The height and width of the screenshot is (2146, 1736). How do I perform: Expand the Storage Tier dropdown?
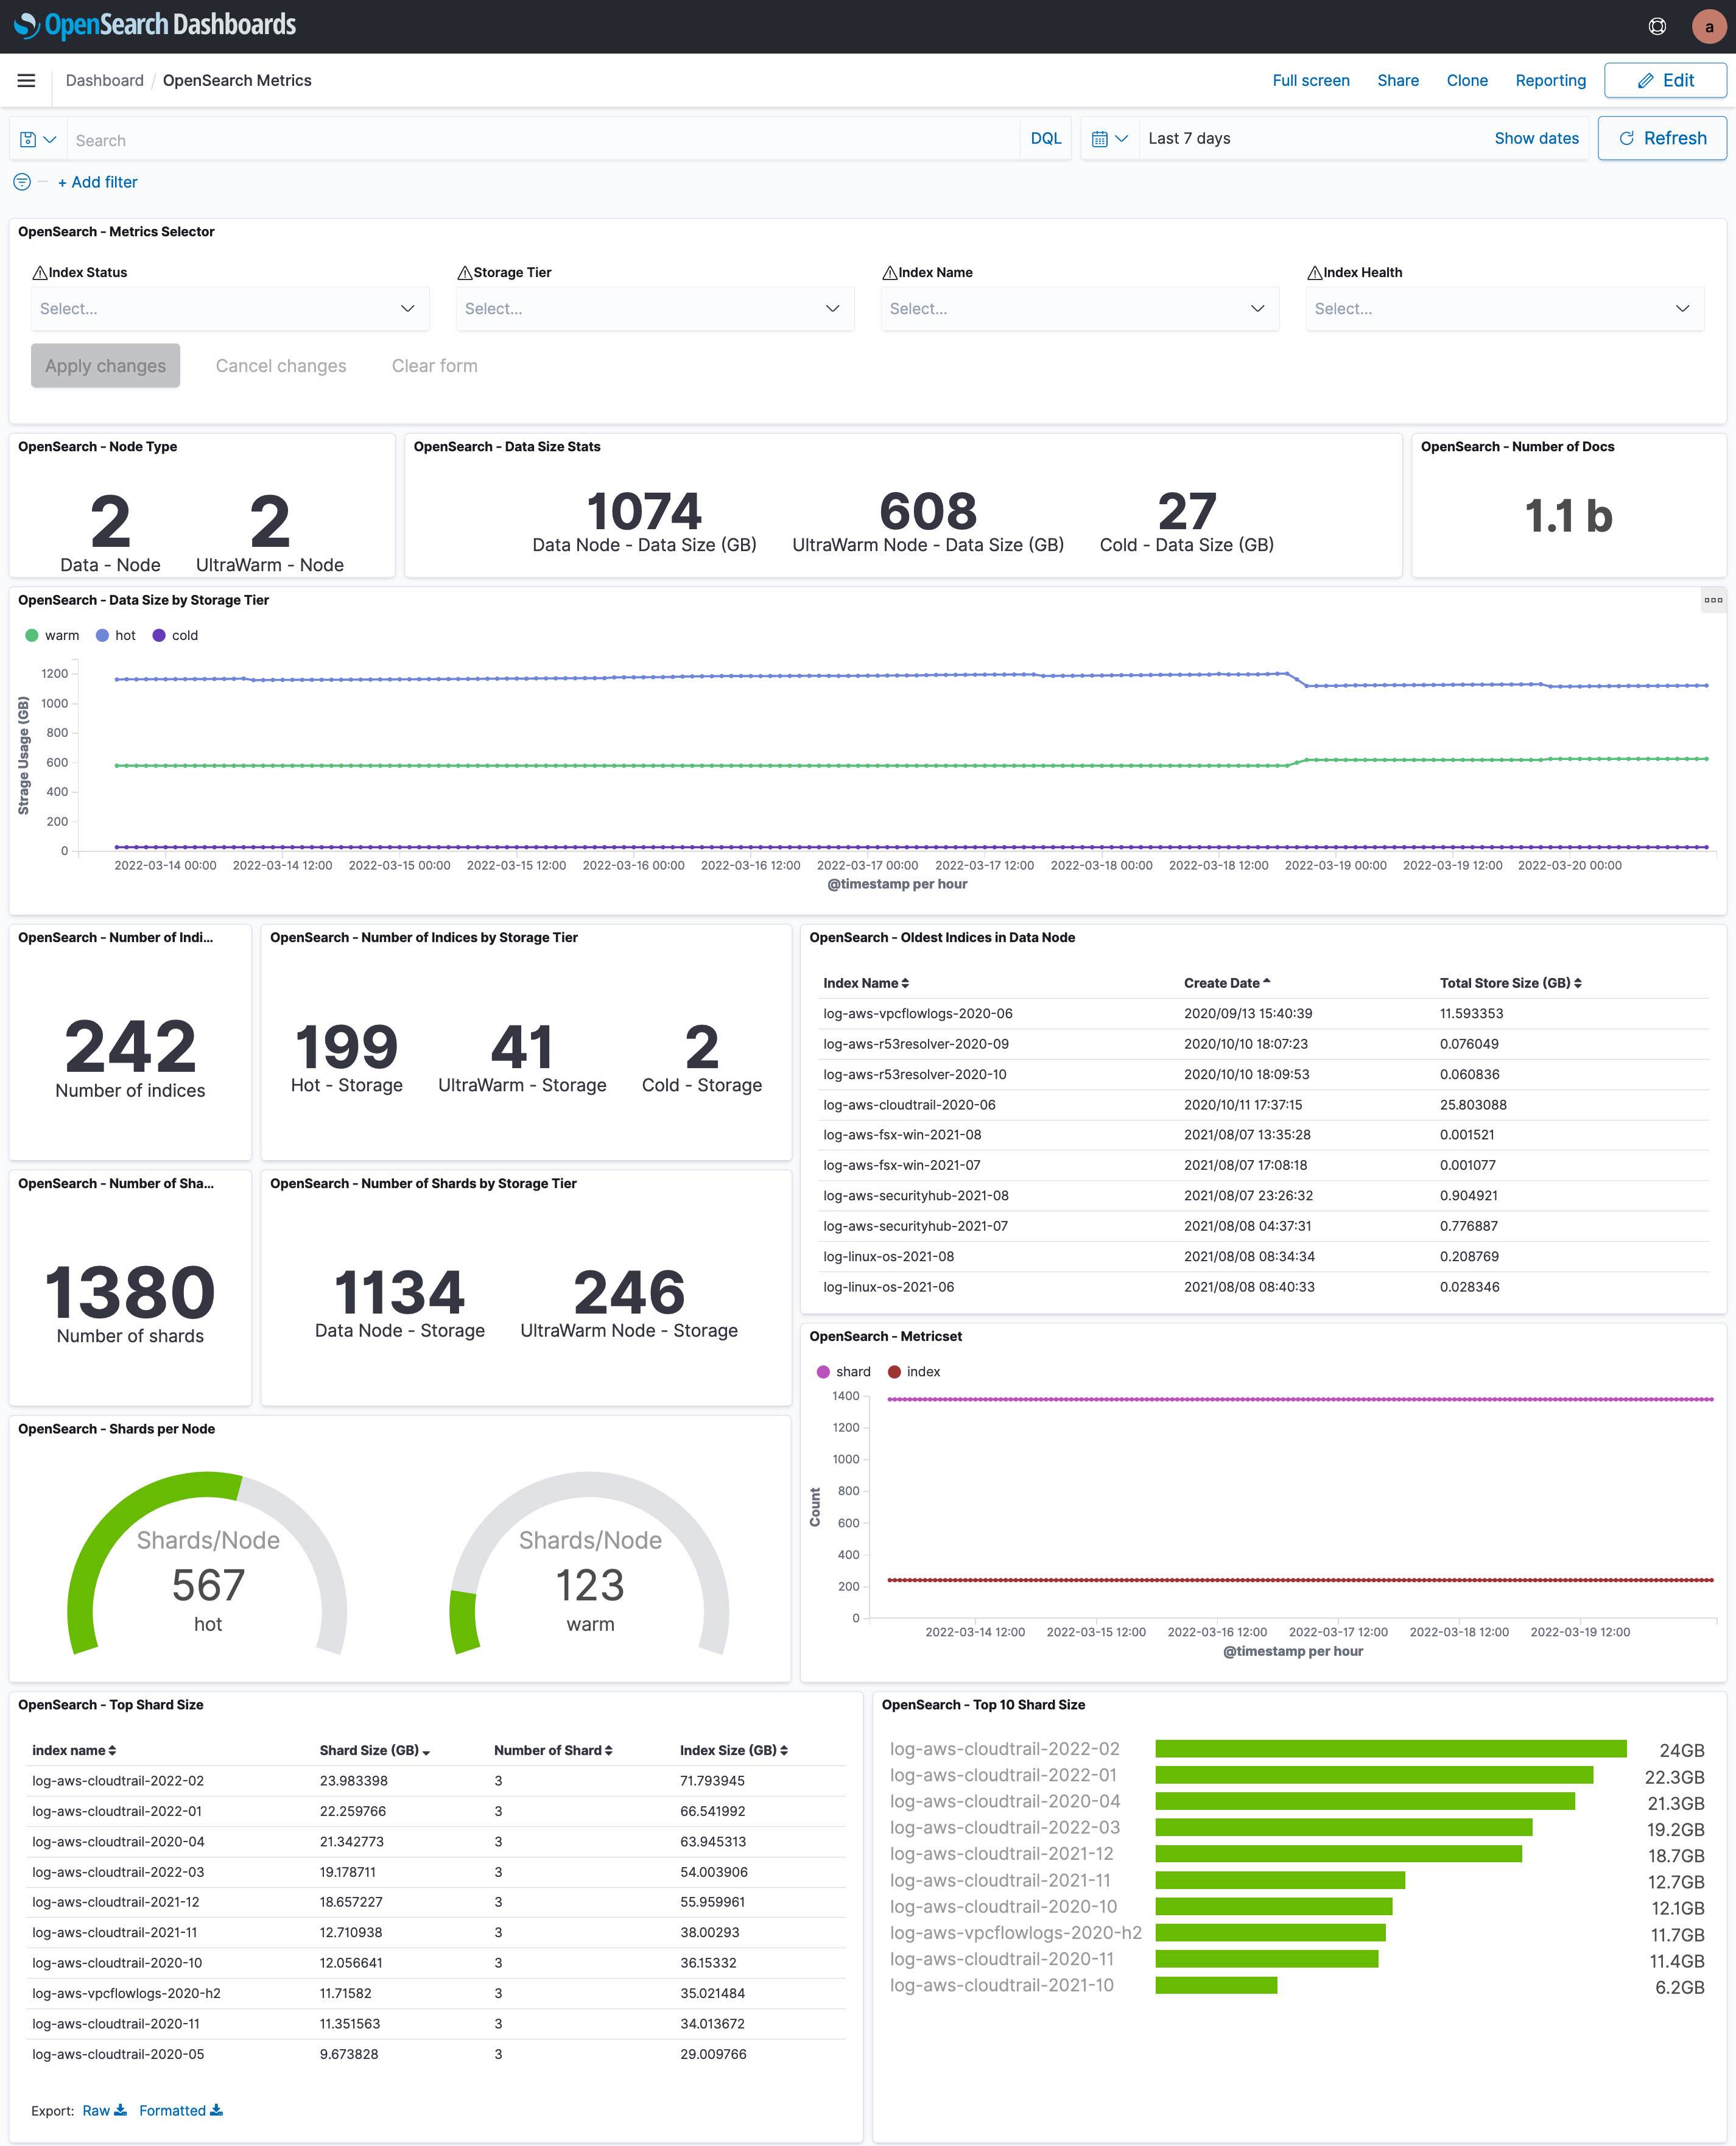[x=655, y=309]
